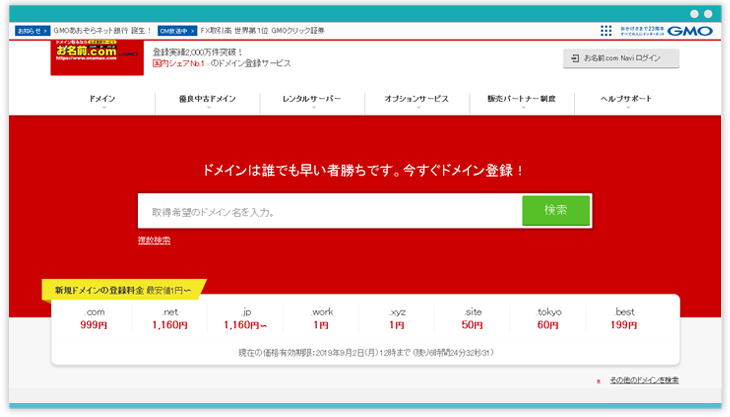Select the .best 199円 domain price
The image size is (730, 417).
pyautogui.click(x=624, y=318)
